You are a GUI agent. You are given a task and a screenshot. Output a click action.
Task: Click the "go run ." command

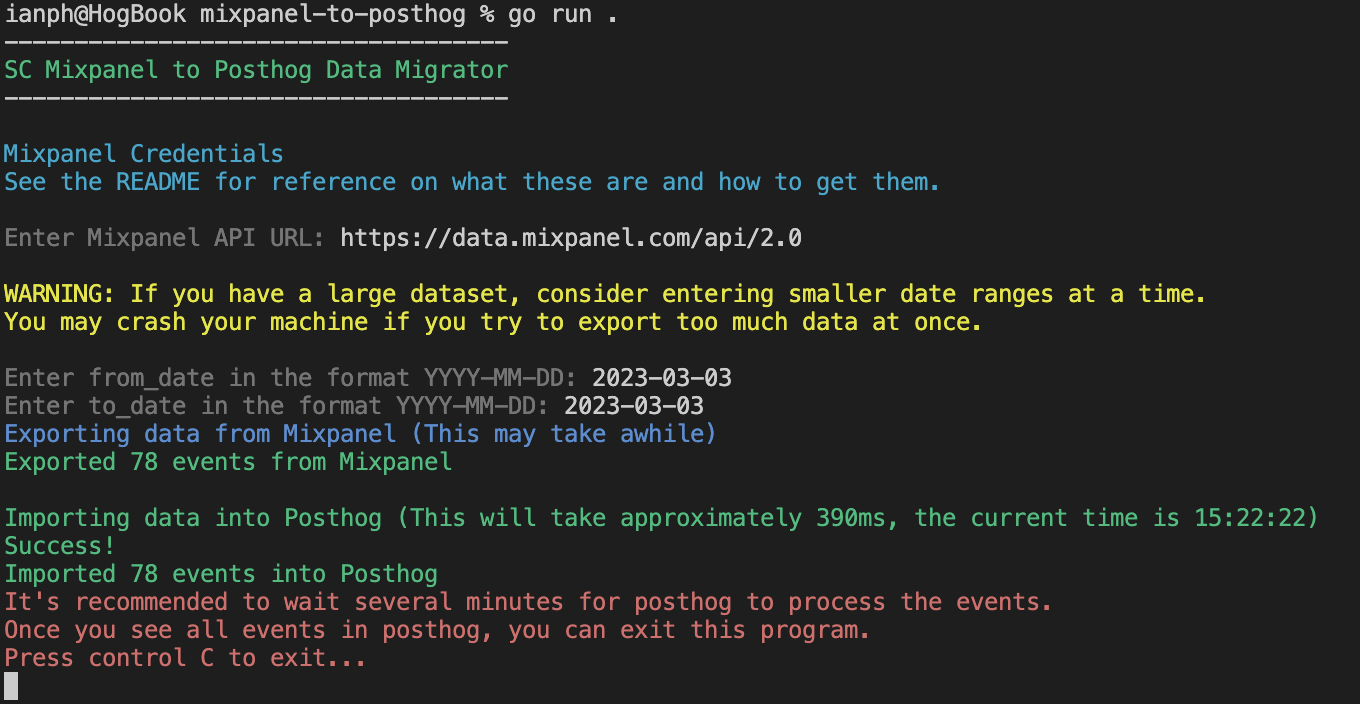click(562, 15)
